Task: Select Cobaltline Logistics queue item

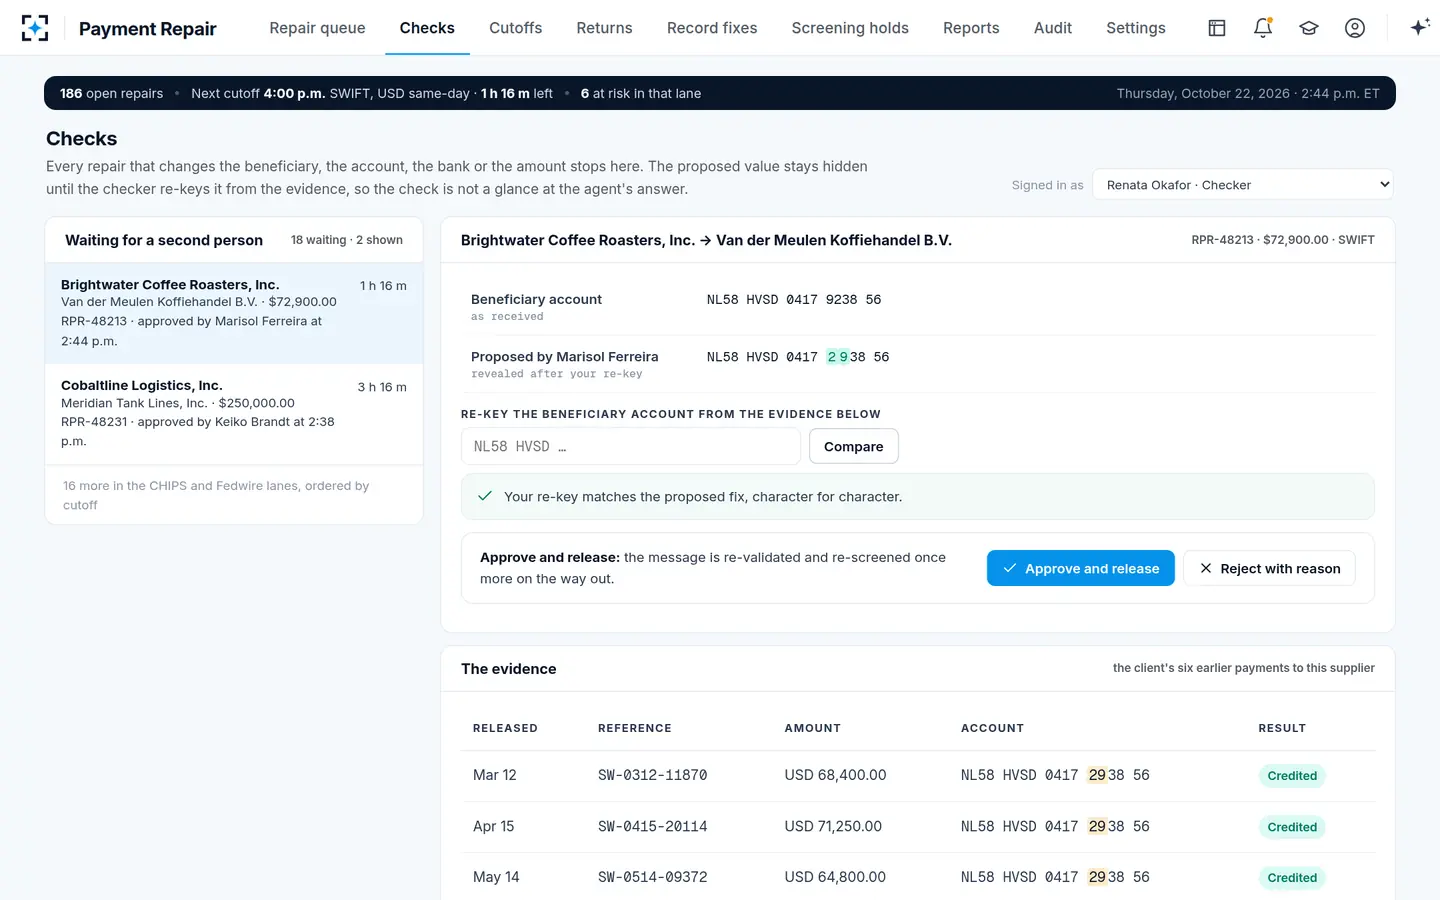Action: point(234,414)
